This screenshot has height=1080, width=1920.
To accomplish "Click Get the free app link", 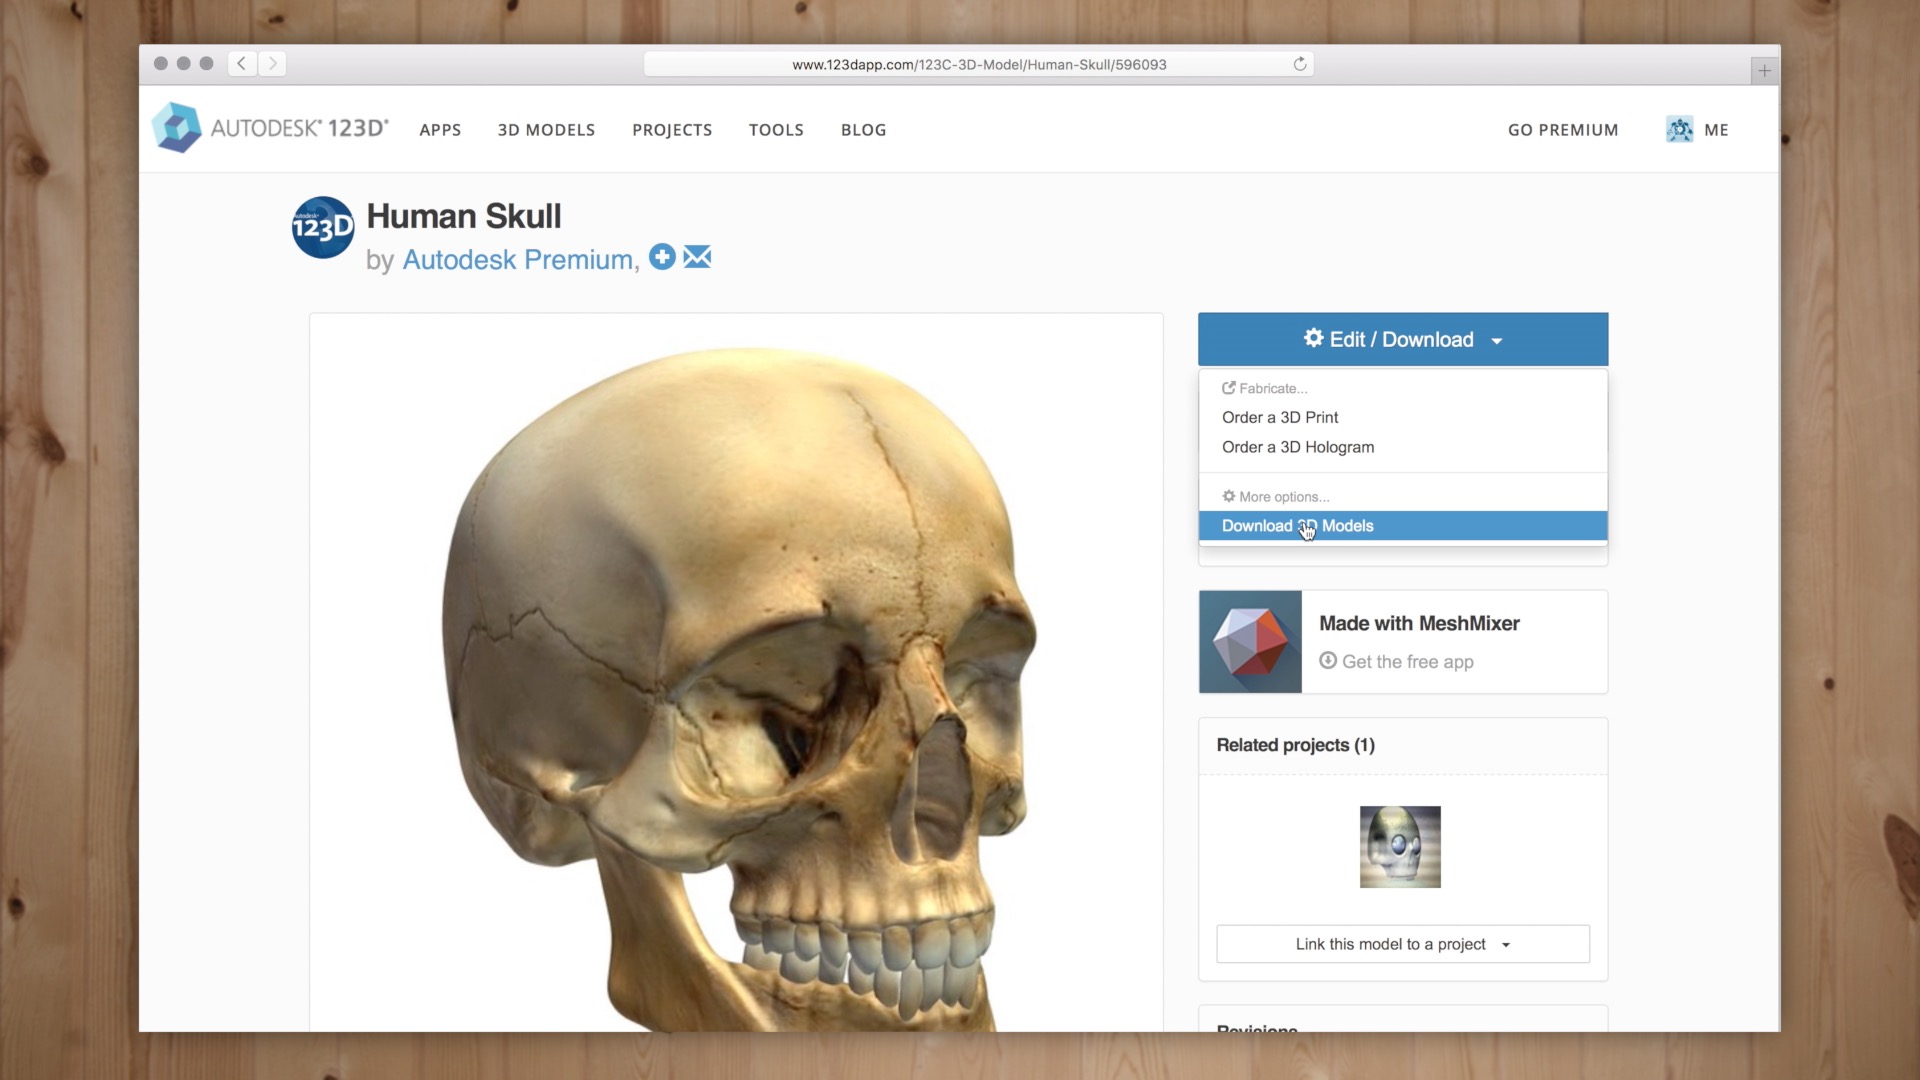I will point(1407,661).
